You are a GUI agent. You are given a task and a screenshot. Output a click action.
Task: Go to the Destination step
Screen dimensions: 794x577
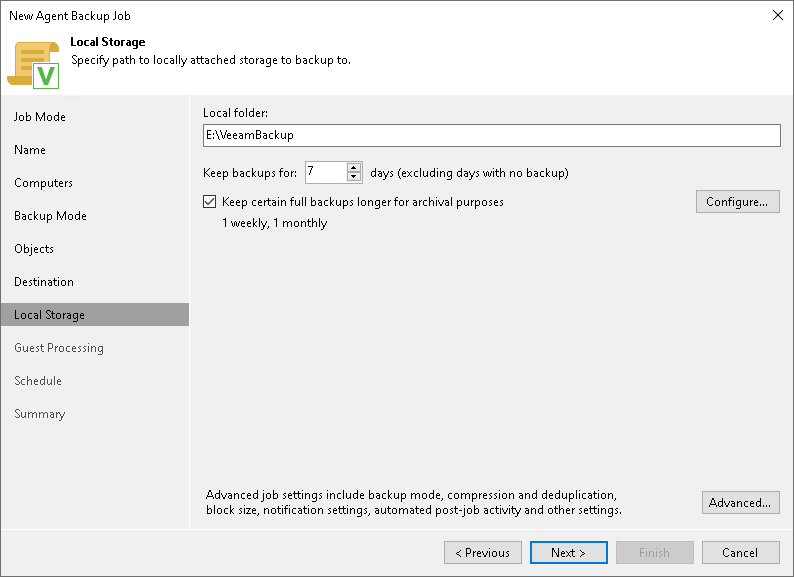pyautogui.click(x=44, y=282)
